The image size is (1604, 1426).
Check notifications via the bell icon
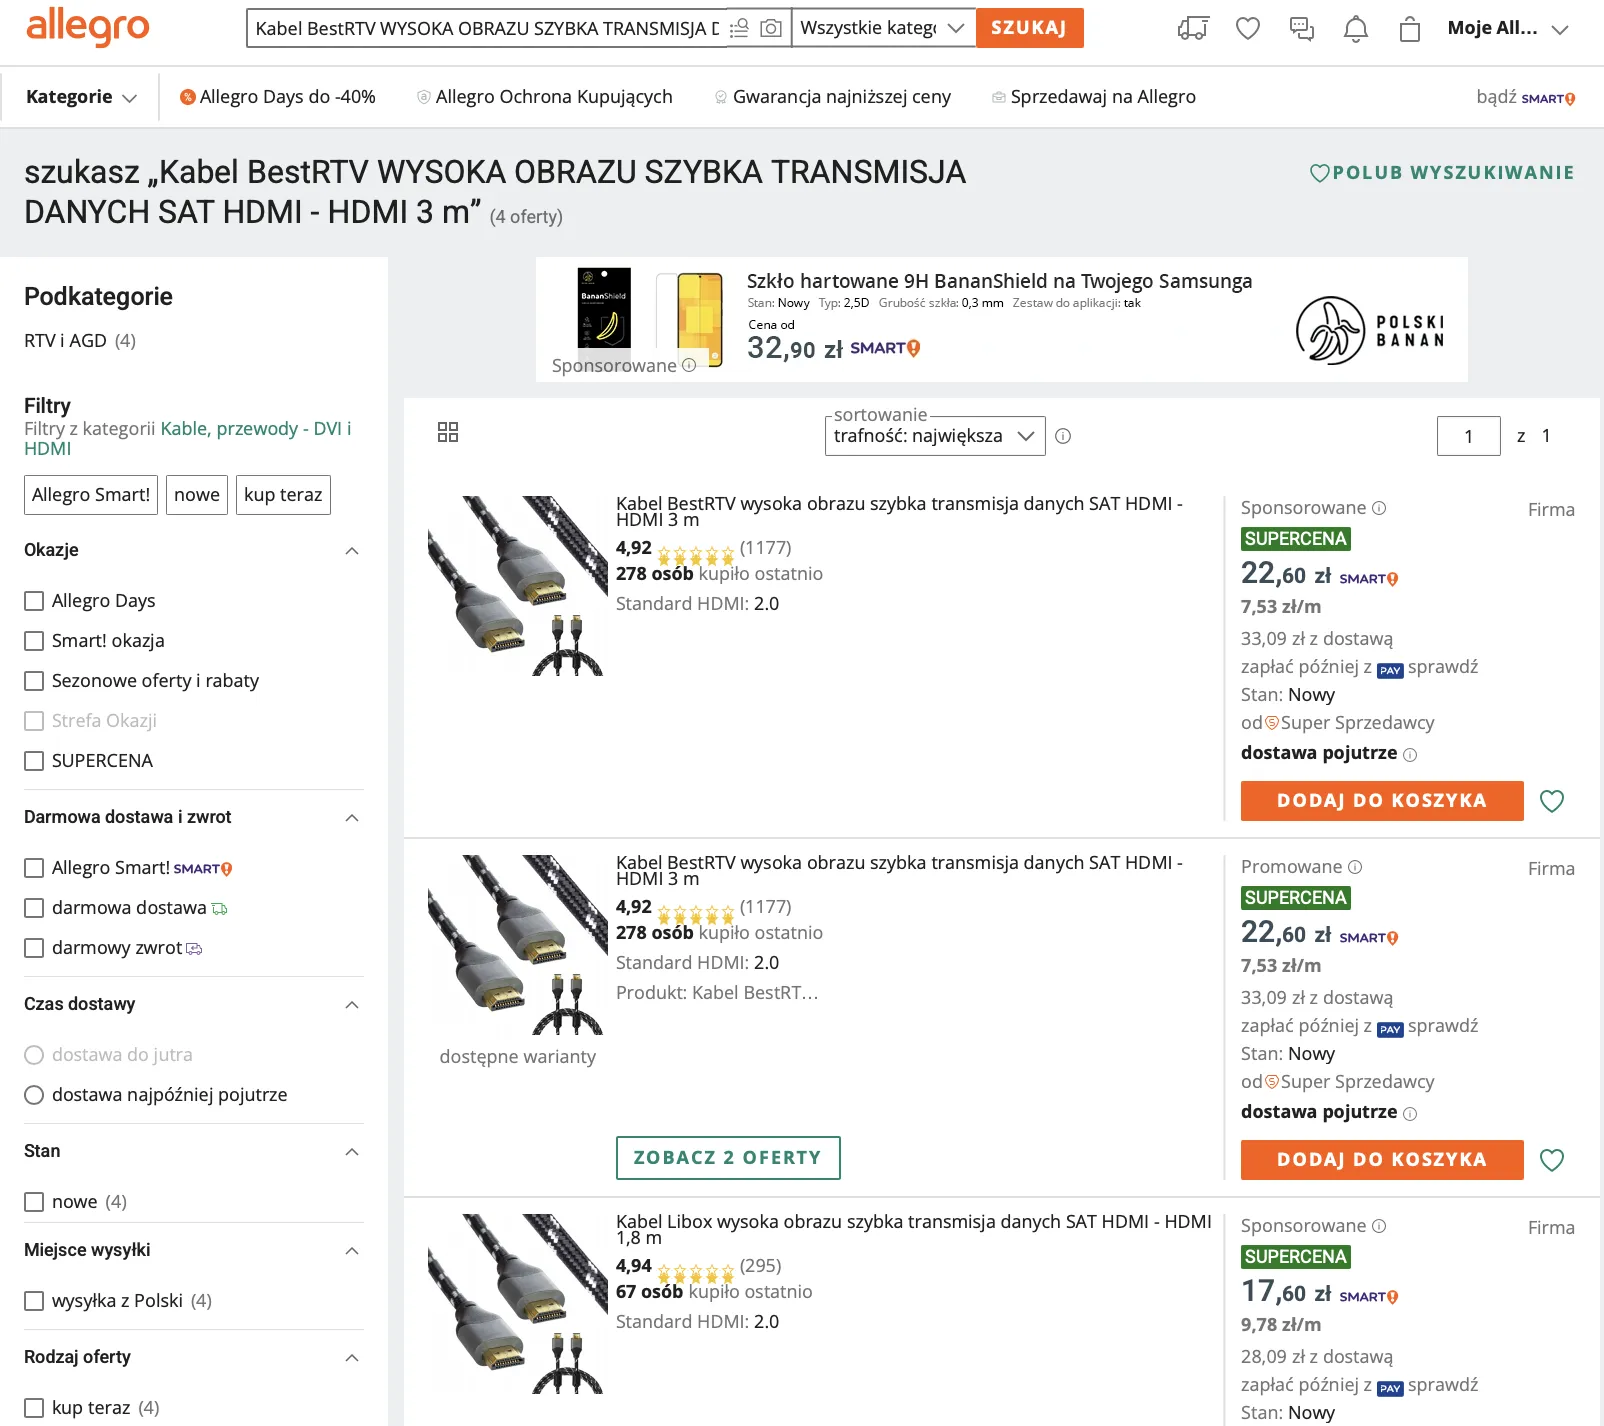(x=1356, y=29)
